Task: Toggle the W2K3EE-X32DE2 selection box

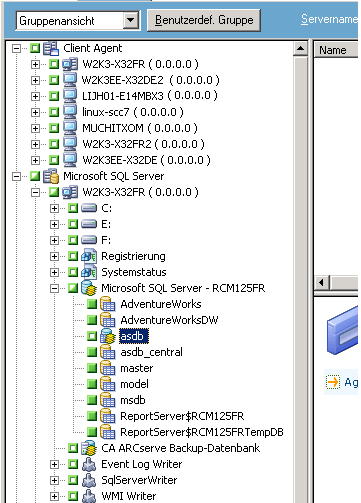Action: click(54, 80)
